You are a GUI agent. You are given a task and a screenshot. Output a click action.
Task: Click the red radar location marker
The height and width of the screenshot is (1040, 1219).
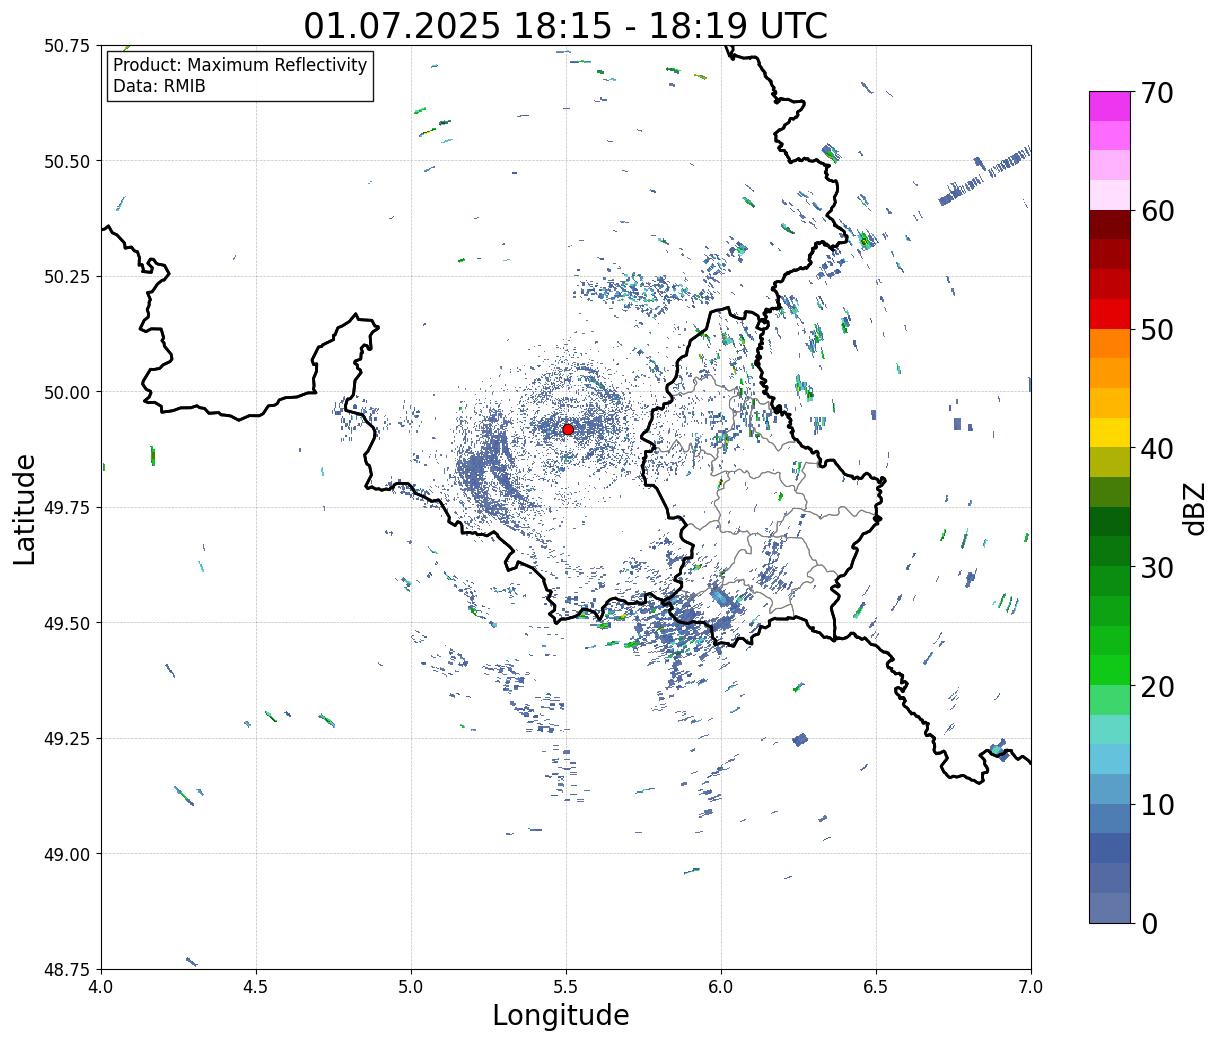pyautogui.click(x=568, y=429)
